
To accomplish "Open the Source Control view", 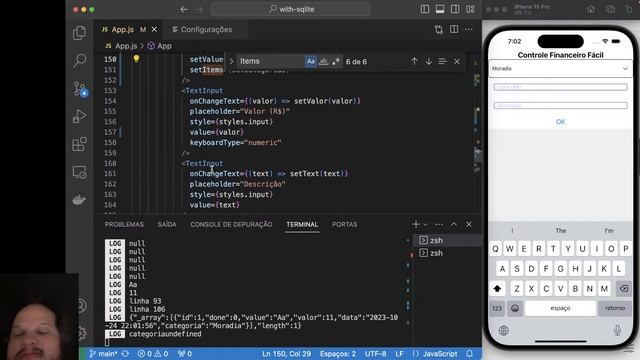I will tap(79, 88).
